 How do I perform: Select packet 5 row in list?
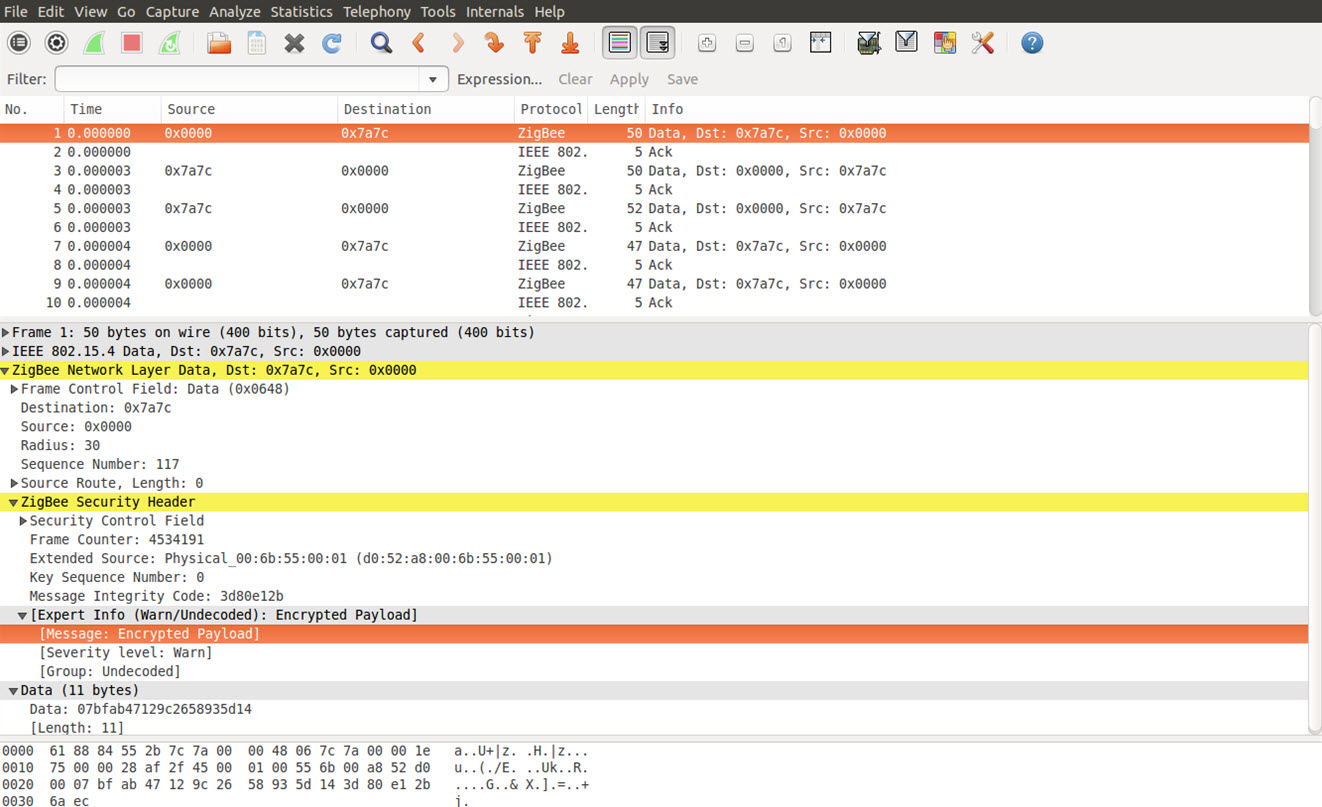(x=654, y=208)
